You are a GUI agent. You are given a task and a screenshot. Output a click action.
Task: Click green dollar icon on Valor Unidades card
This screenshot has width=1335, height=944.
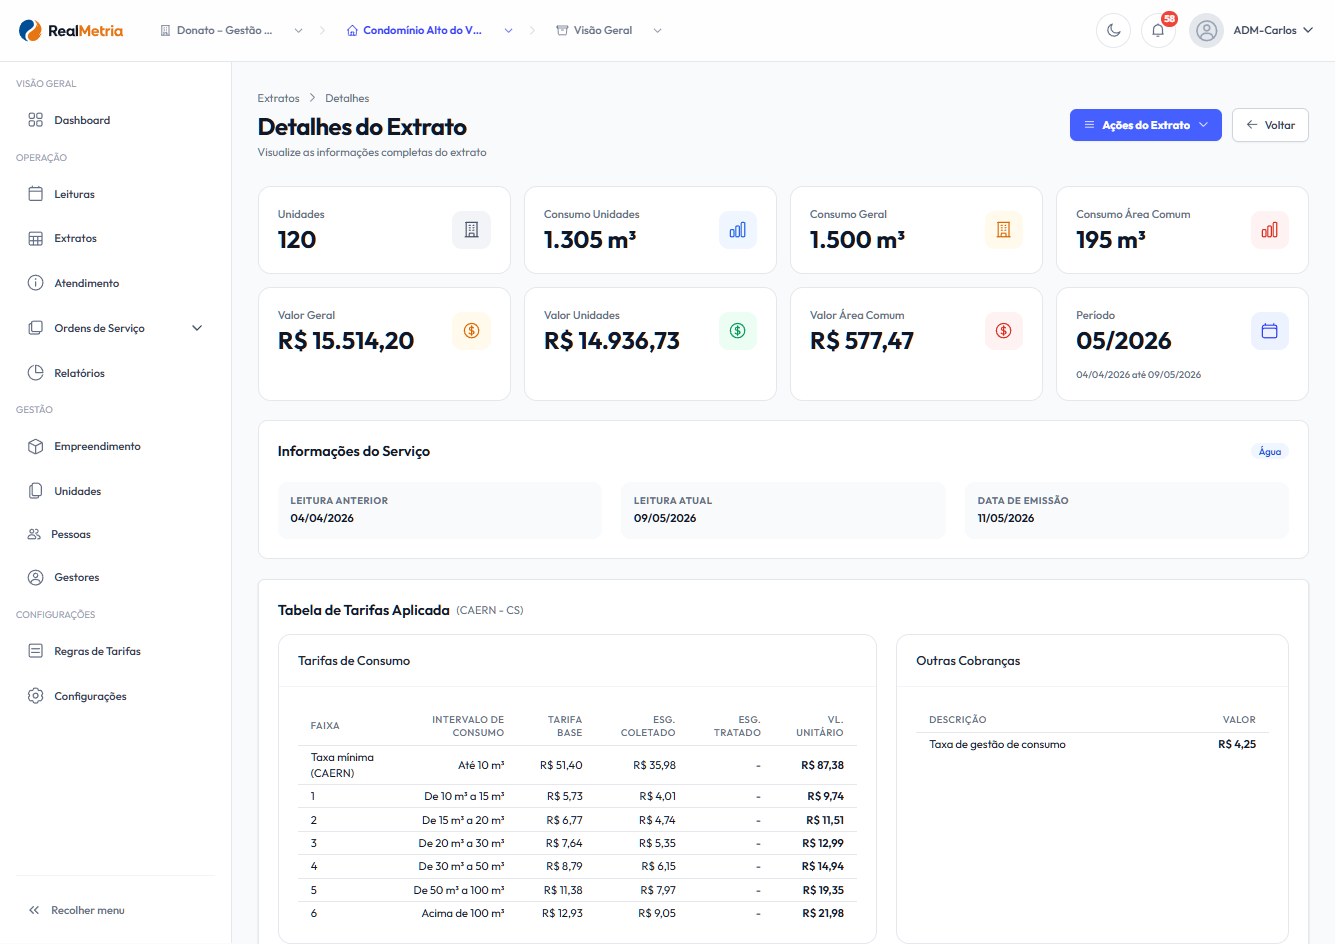738,331
